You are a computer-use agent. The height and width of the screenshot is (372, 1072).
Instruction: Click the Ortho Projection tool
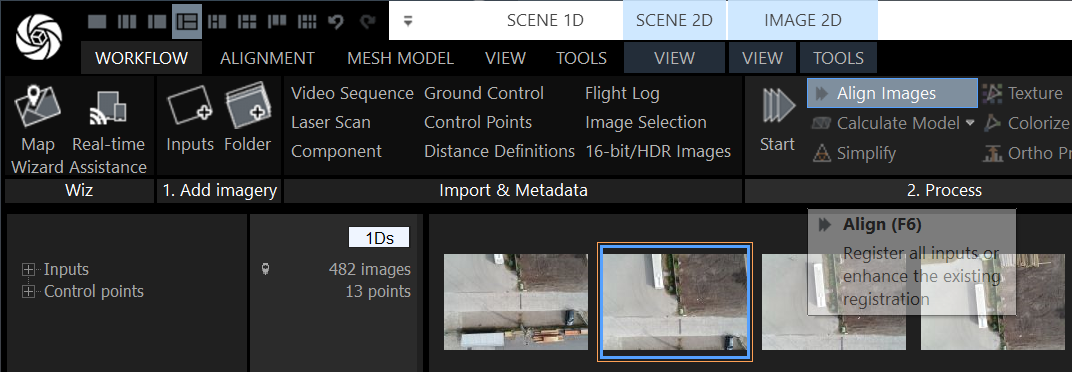click(x=1027, y=153)
